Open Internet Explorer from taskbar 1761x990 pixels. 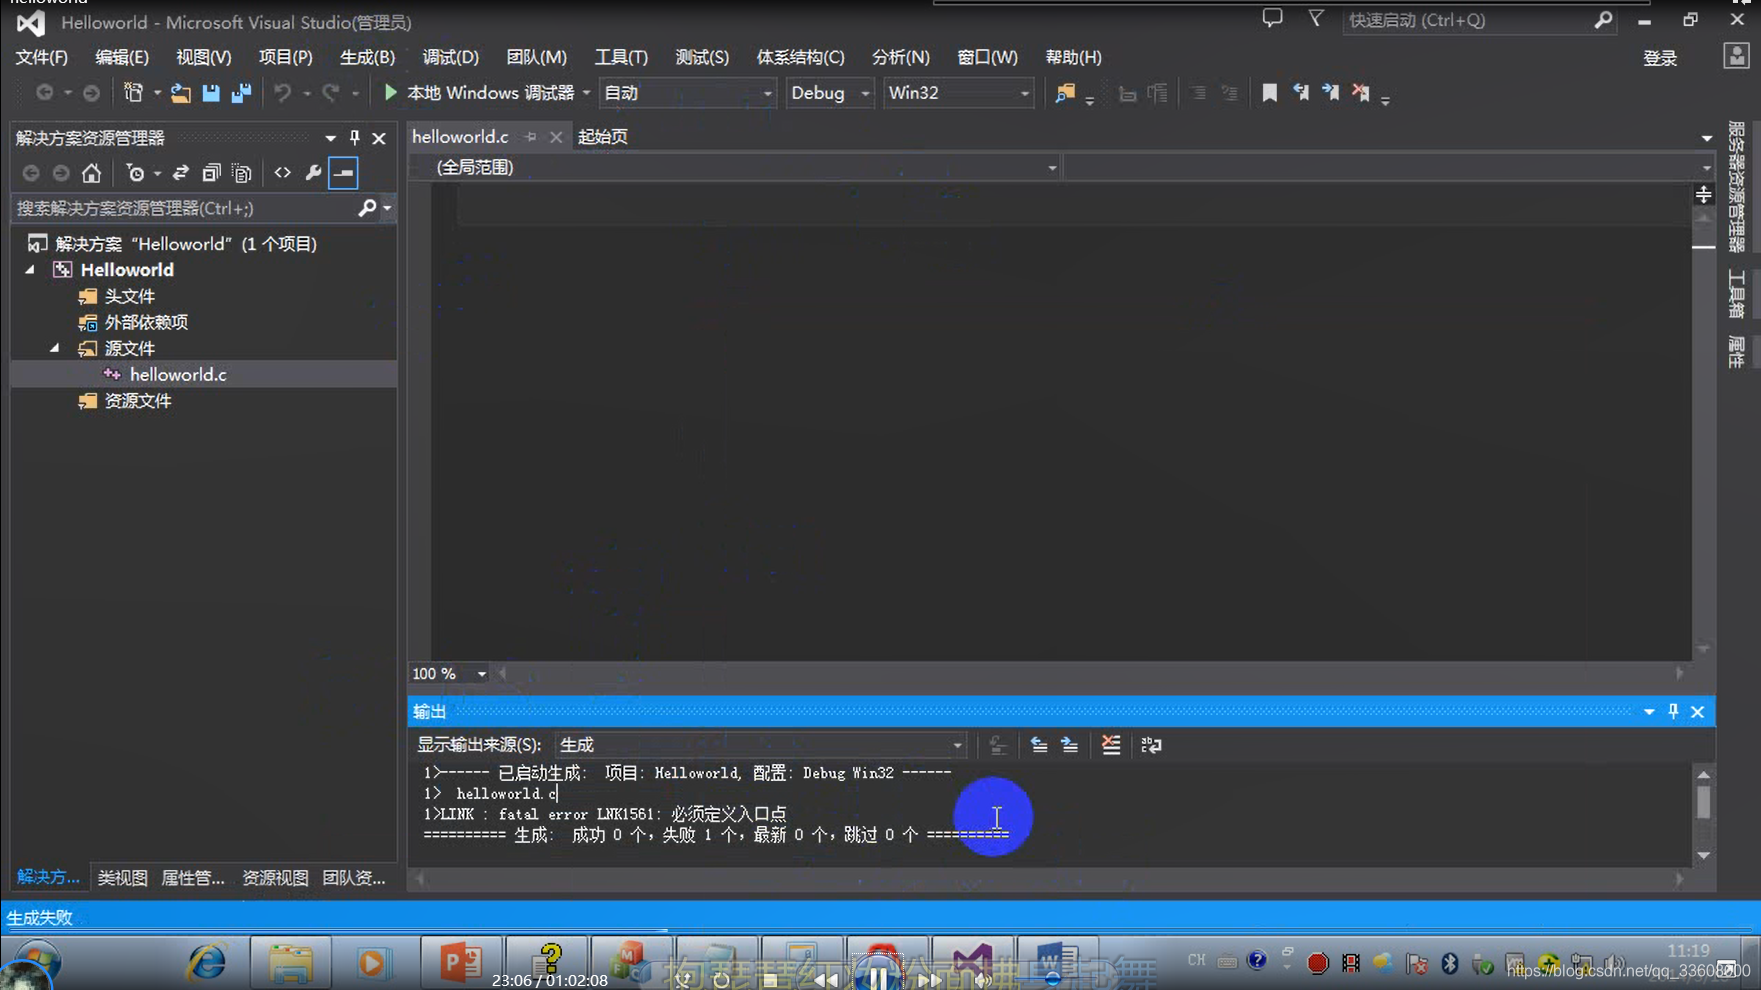[x=207, y=963]
